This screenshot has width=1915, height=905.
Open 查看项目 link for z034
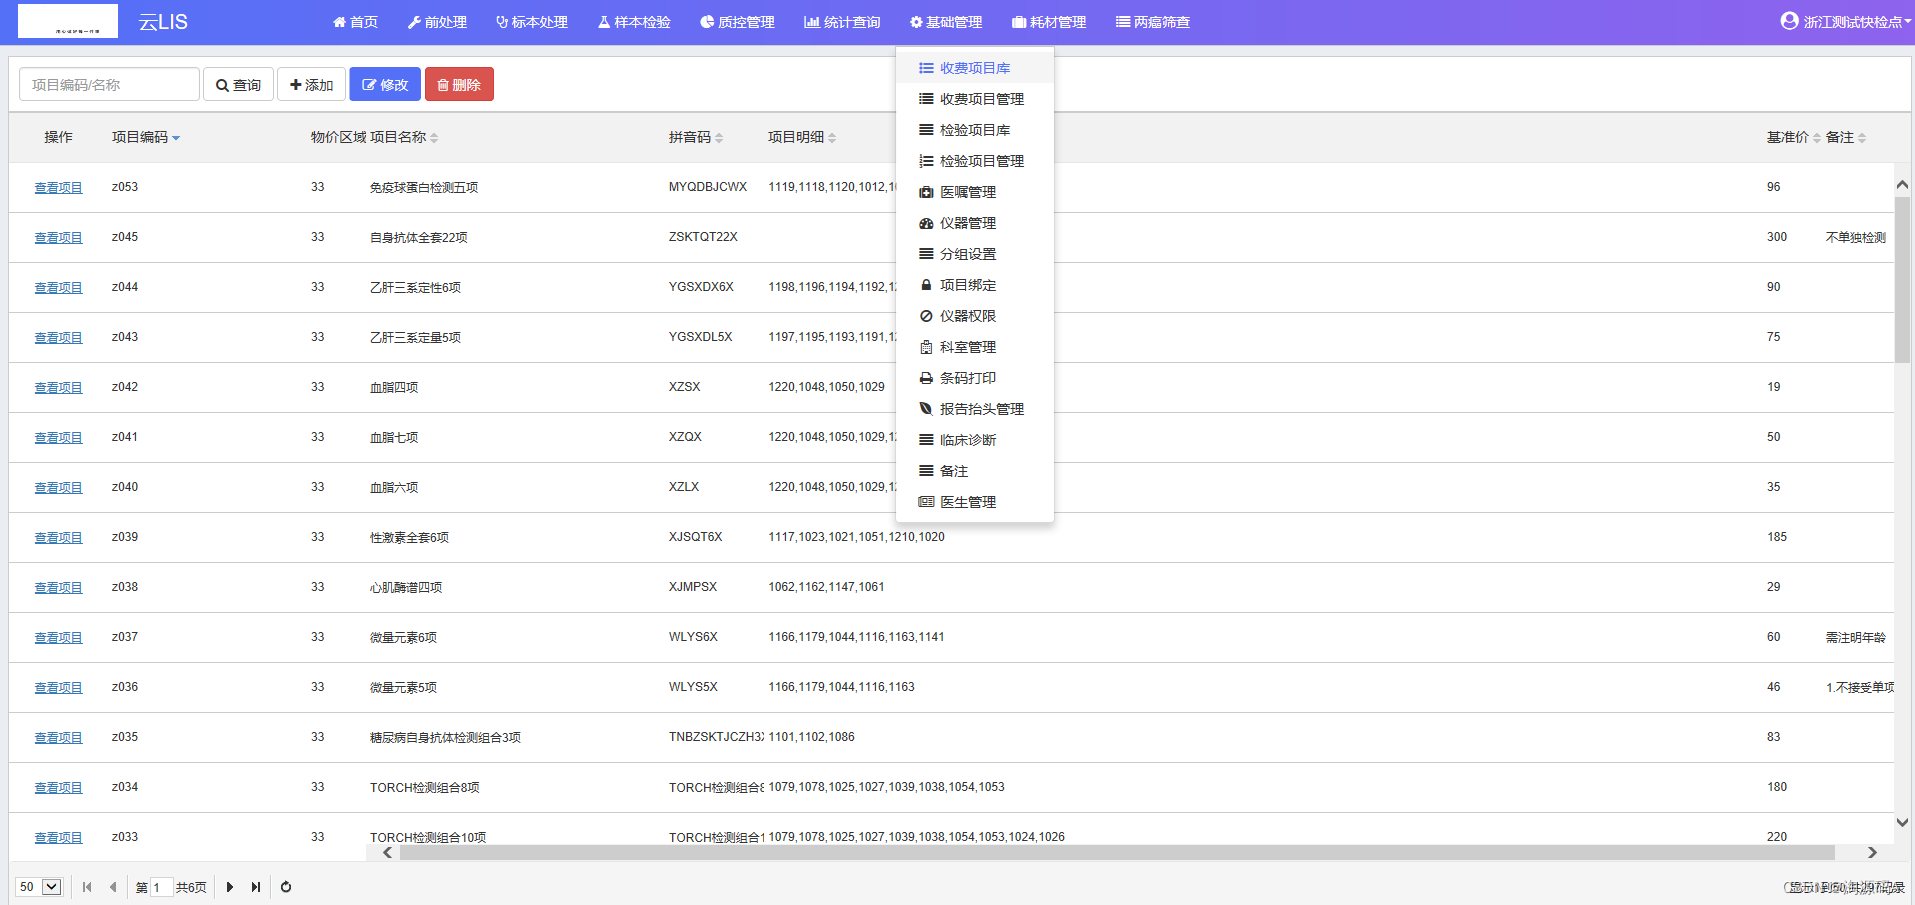(x=58, y=788)
